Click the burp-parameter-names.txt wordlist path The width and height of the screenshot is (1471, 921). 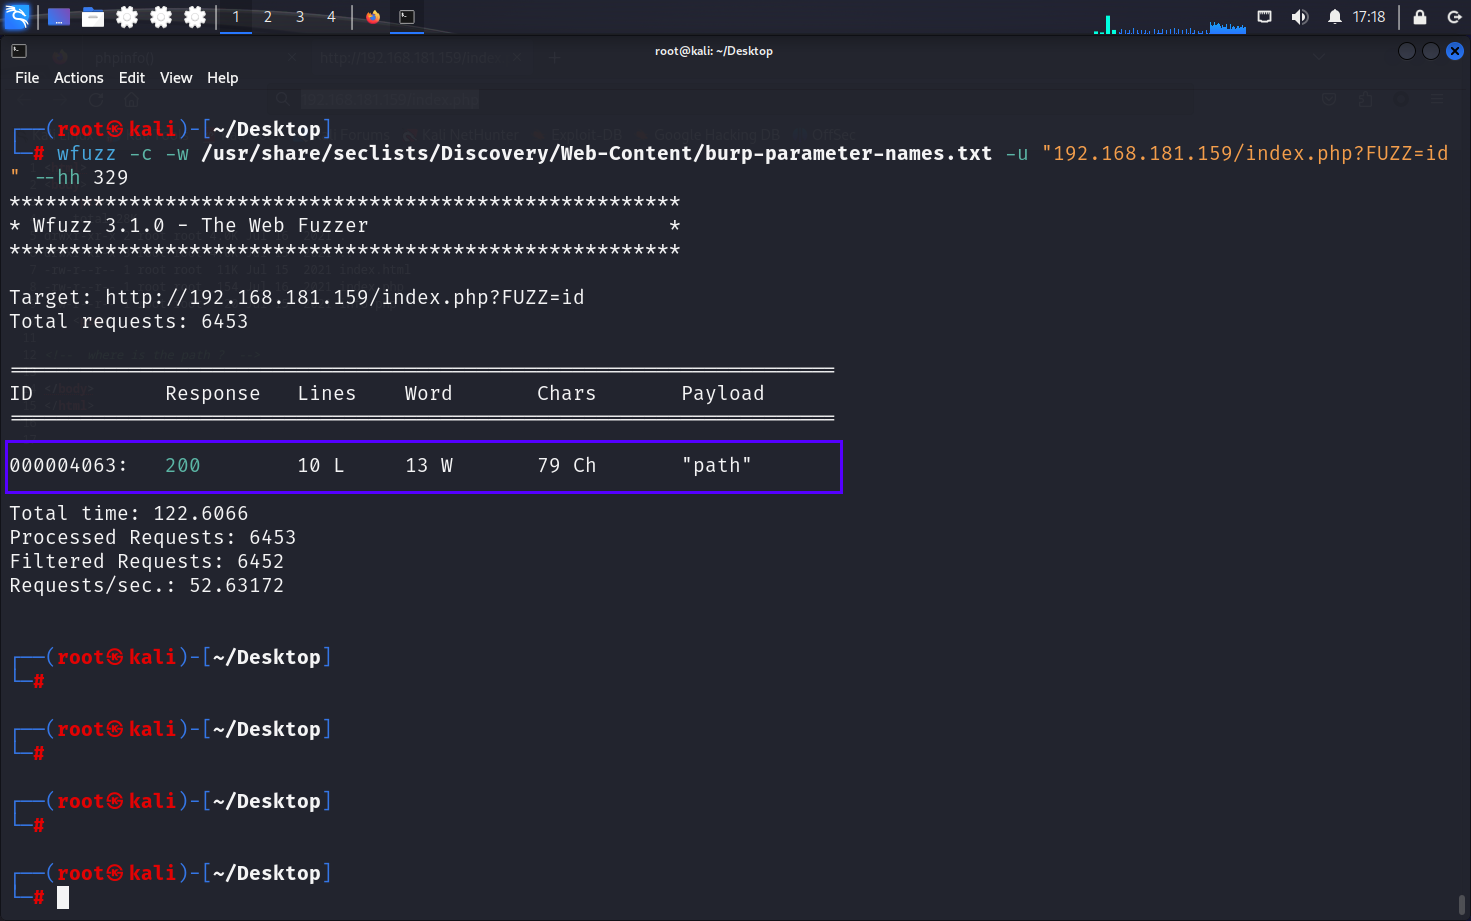click(x=597, y=153)
